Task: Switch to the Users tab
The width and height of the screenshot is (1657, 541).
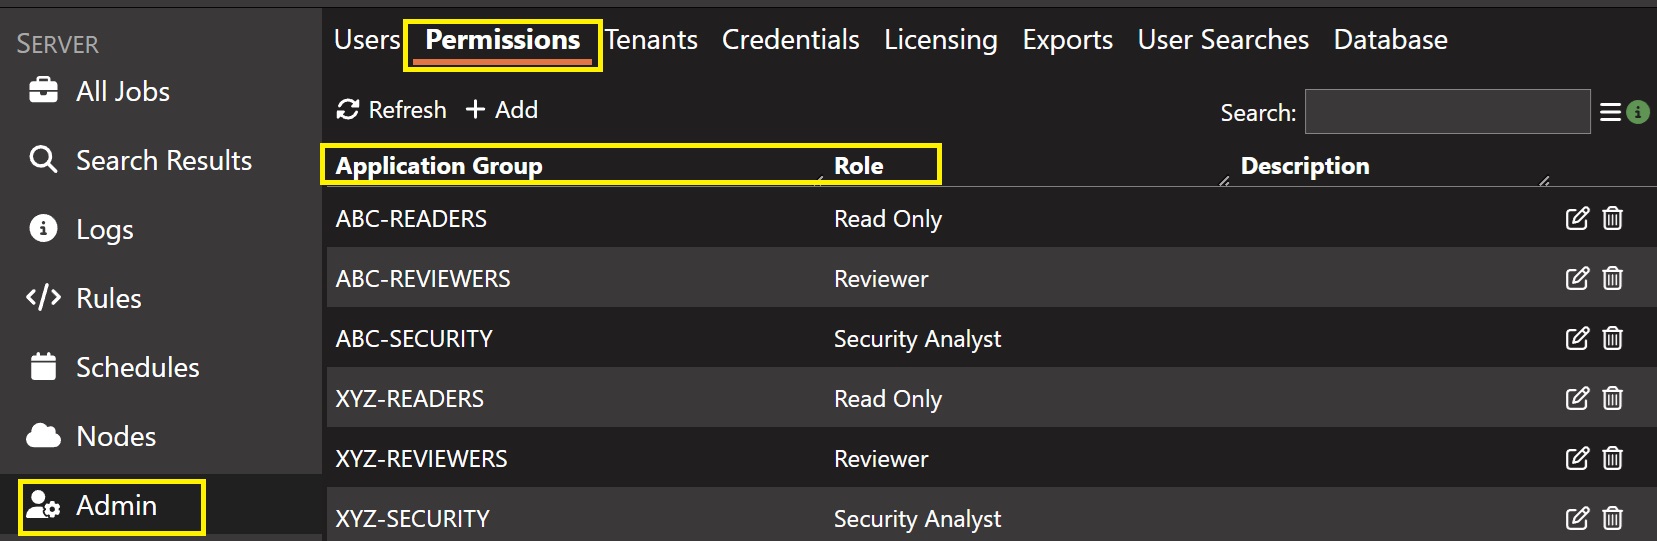Action: [367, 40]
